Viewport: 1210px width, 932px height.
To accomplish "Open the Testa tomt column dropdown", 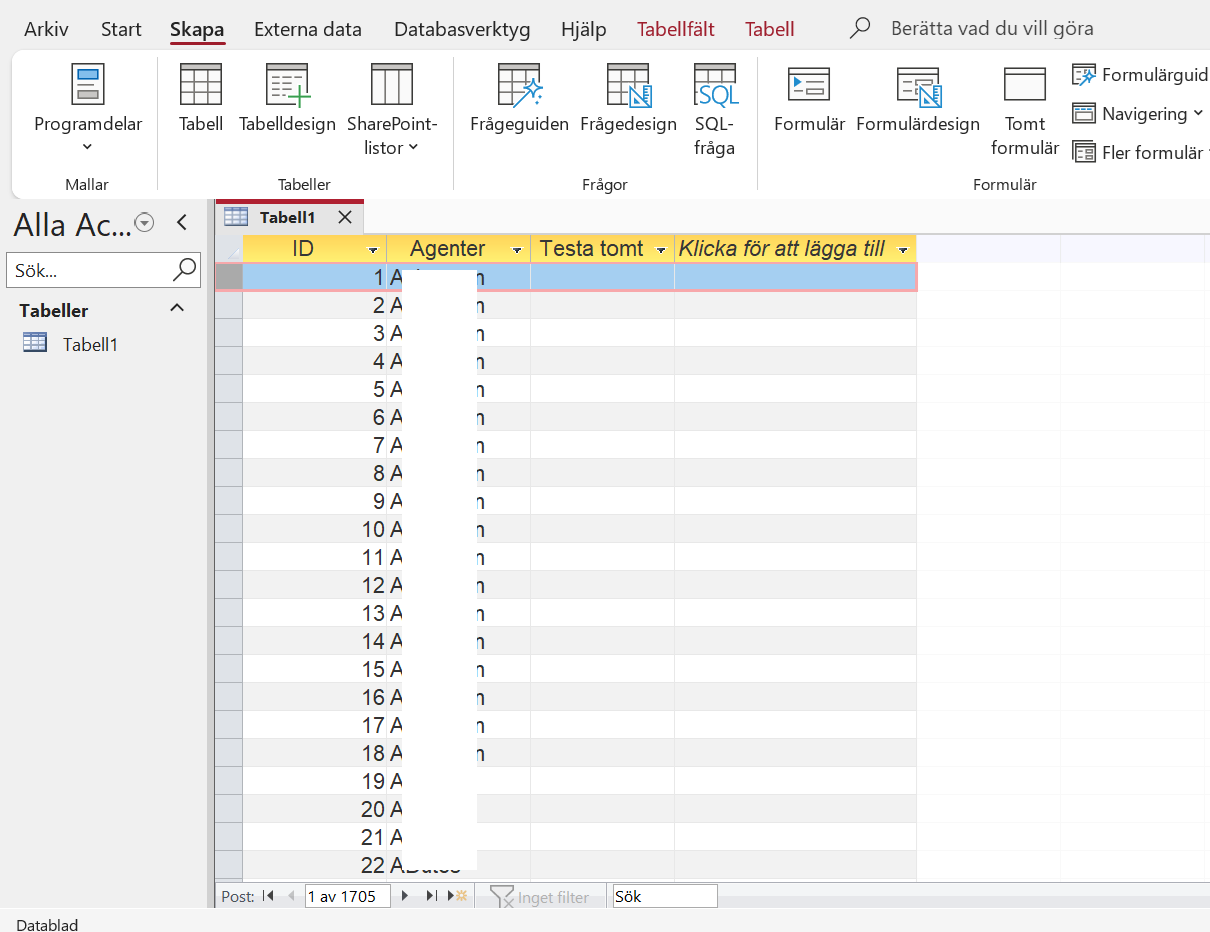I will coord(661,250).
